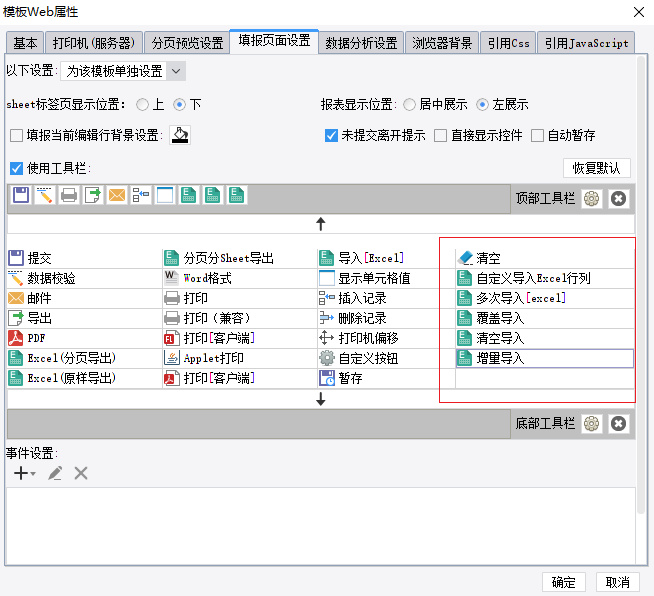Image resolution: width=654 pixels, height=596 pixels.
Task: Open the top toolbar settings gear
Action: [591, 199]
